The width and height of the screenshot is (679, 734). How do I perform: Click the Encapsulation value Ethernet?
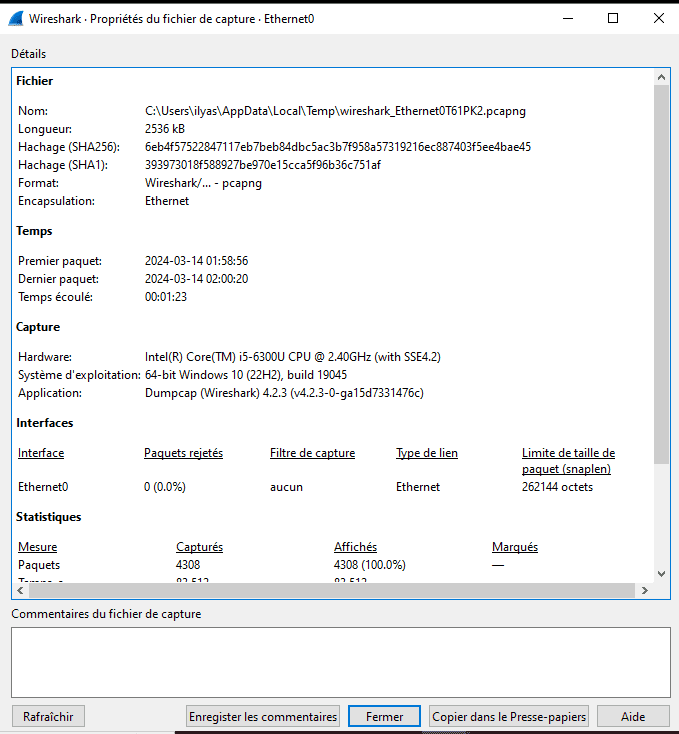[x=167, y=201]
